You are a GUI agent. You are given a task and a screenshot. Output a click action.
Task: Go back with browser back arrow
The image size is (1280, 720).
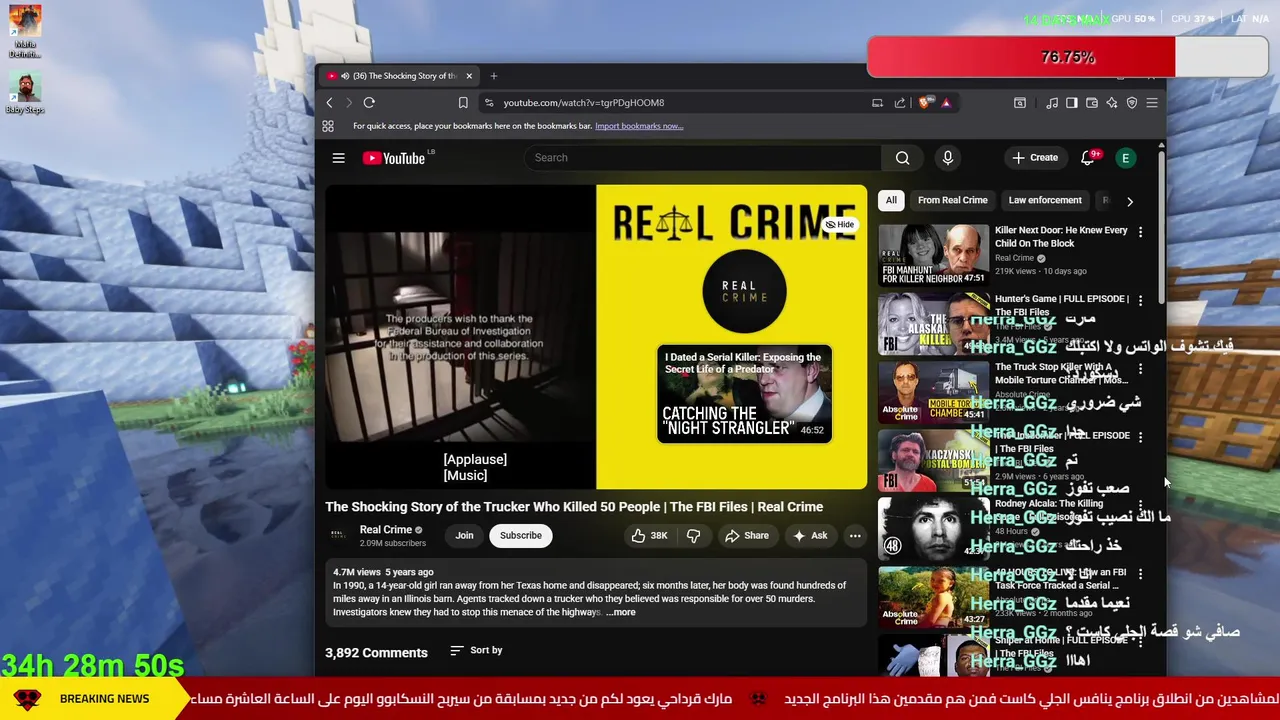point(329,103)
